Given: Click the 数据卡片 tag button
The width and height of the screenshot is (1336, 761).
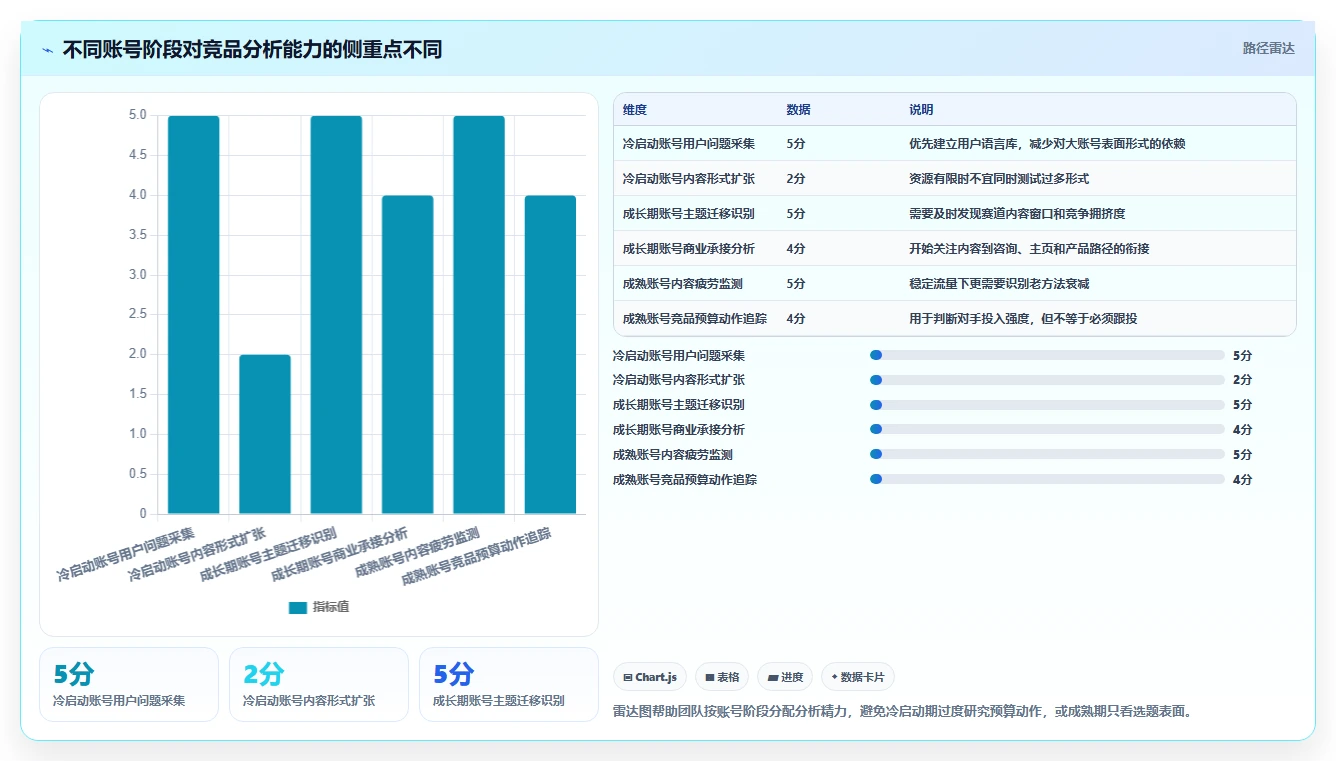Looking at the screenshot, I should pyautogui.click(x=858, y=677).
